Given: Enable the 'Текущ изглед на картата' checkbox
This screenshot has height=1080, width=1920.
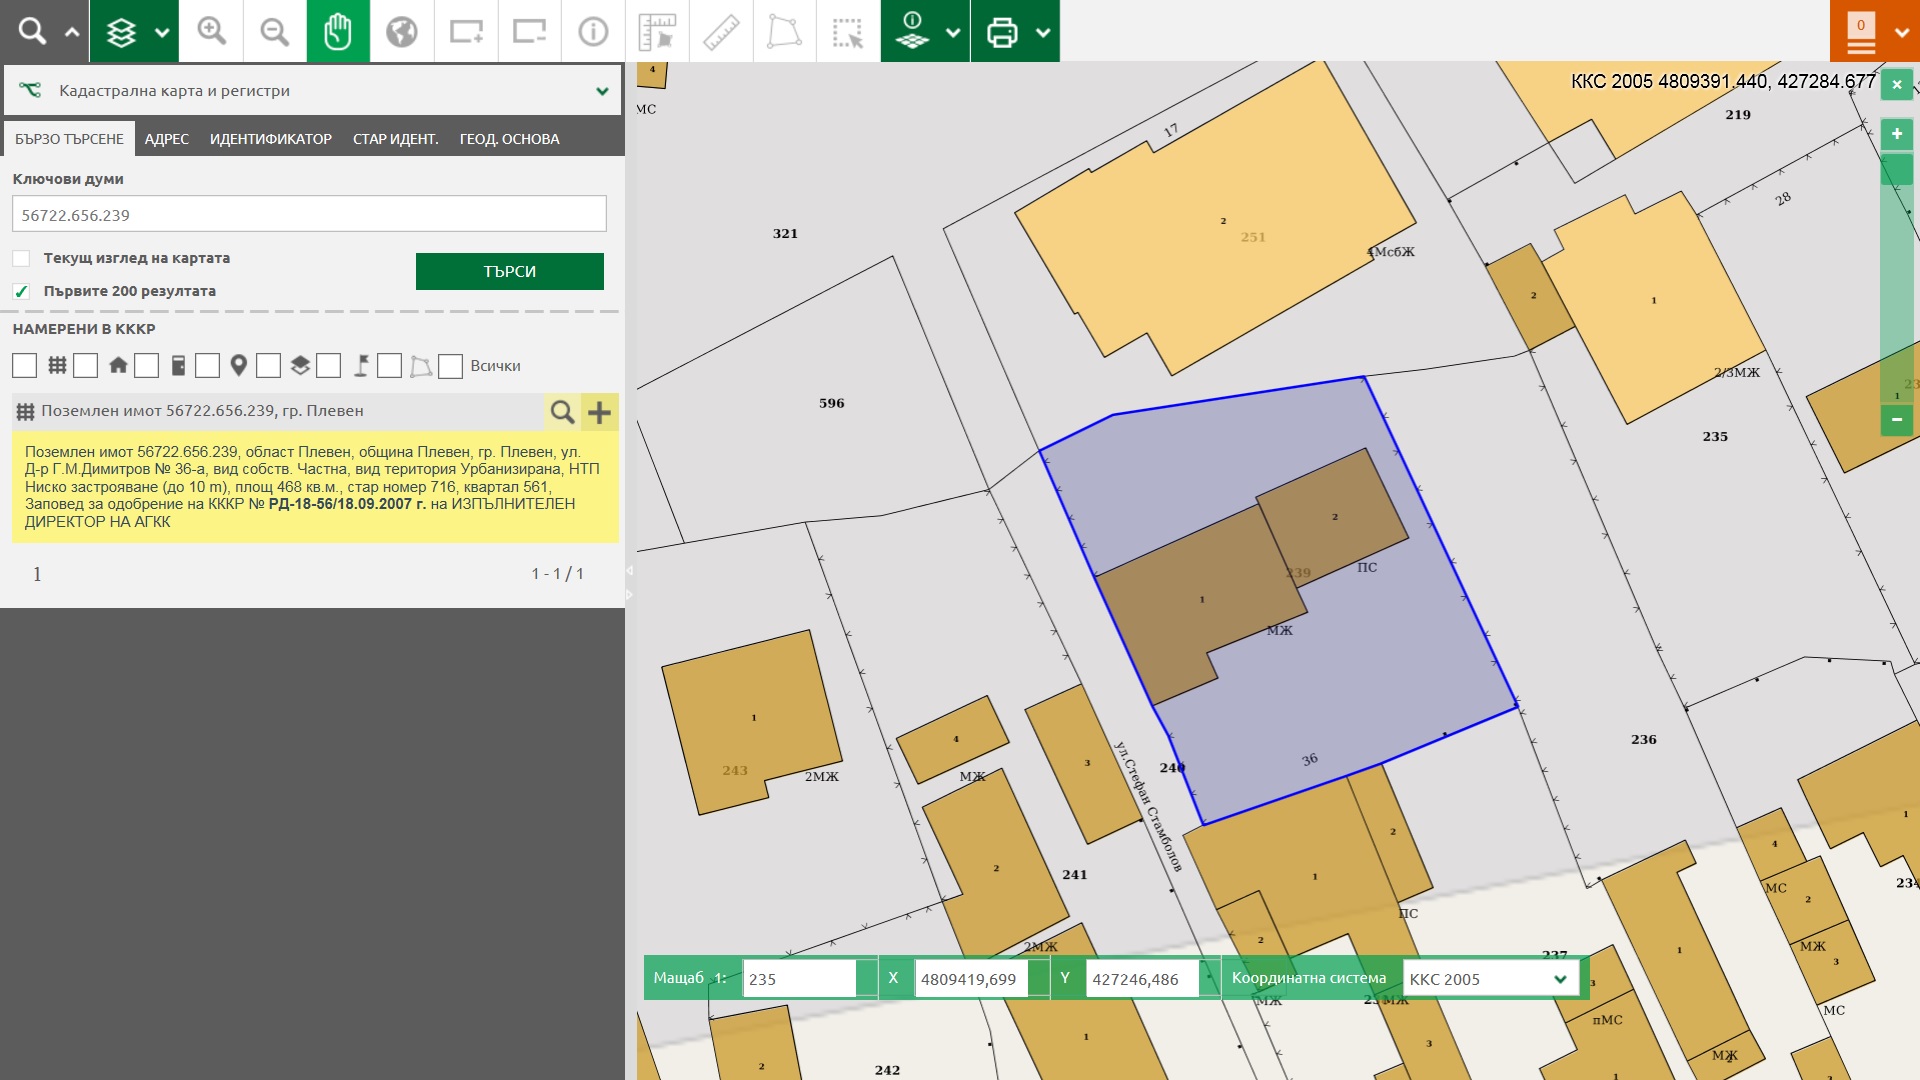Looking at the screenshot, I should pos(21,258).
